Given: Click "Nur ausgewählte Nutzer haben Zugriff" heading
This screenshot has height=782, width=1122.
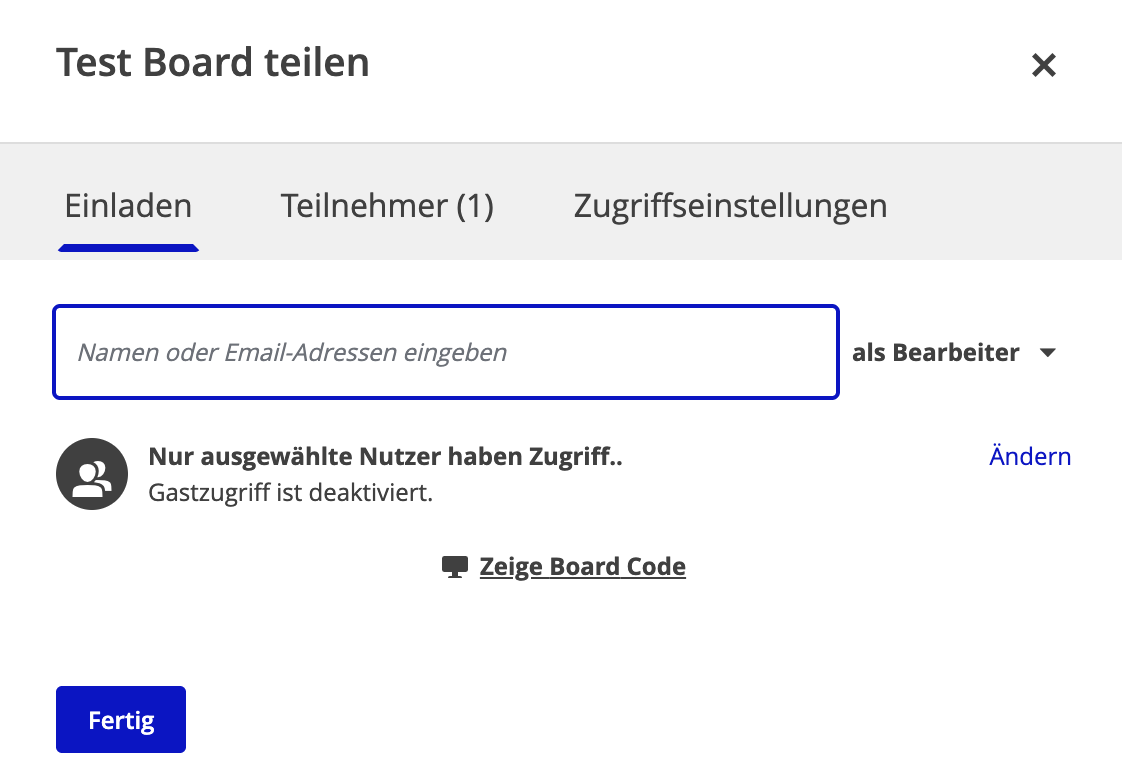Looking at the screenshot, I should pyautogui.click(x=385, y=457).
